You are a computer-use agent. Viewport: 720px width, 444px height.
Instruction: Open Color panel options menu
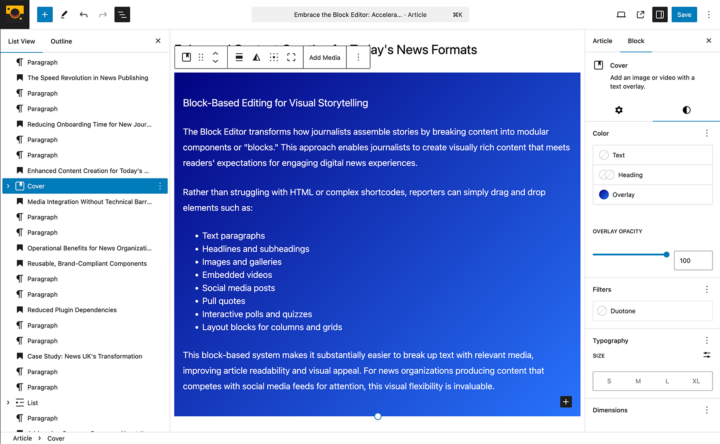point(707,133)
